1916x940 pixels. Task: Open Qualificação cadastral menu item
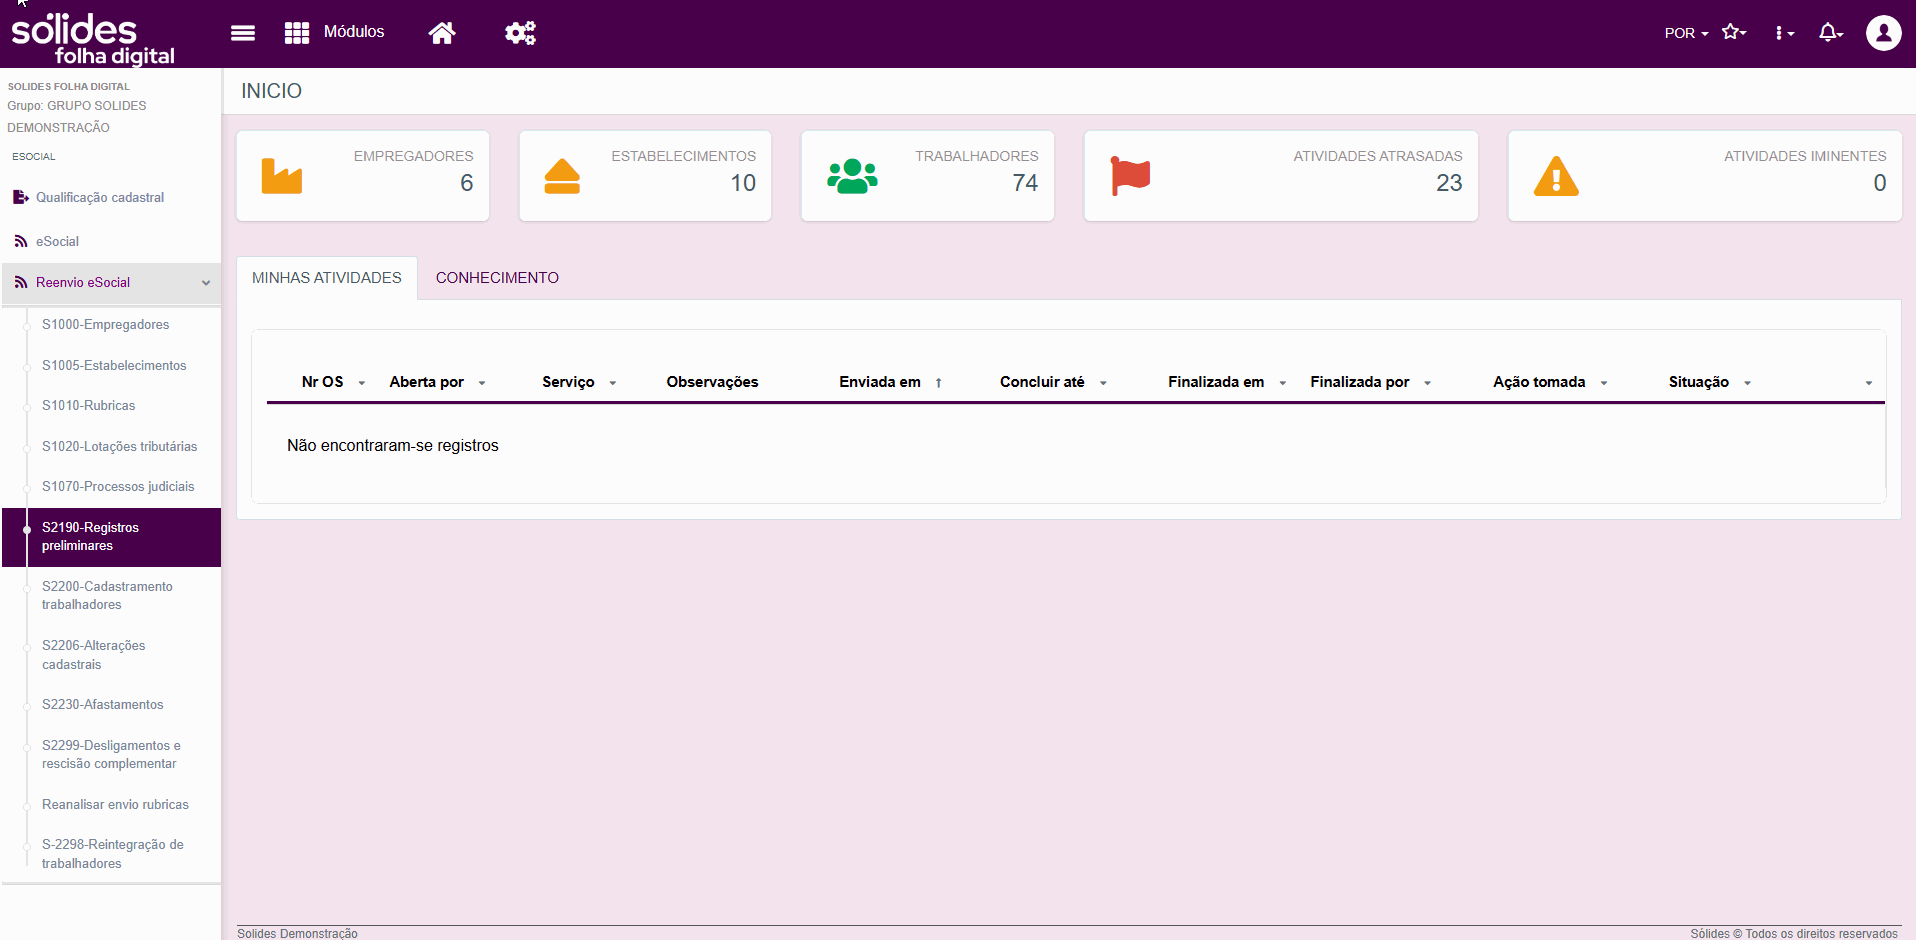pos(100,197)
